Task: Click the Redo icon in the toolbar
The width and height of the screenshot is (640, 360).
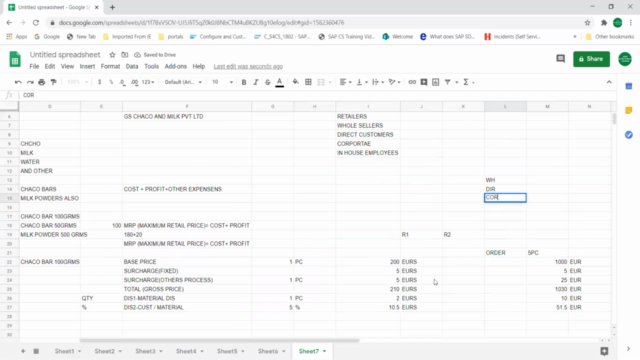Action: (x=30, y=82)
